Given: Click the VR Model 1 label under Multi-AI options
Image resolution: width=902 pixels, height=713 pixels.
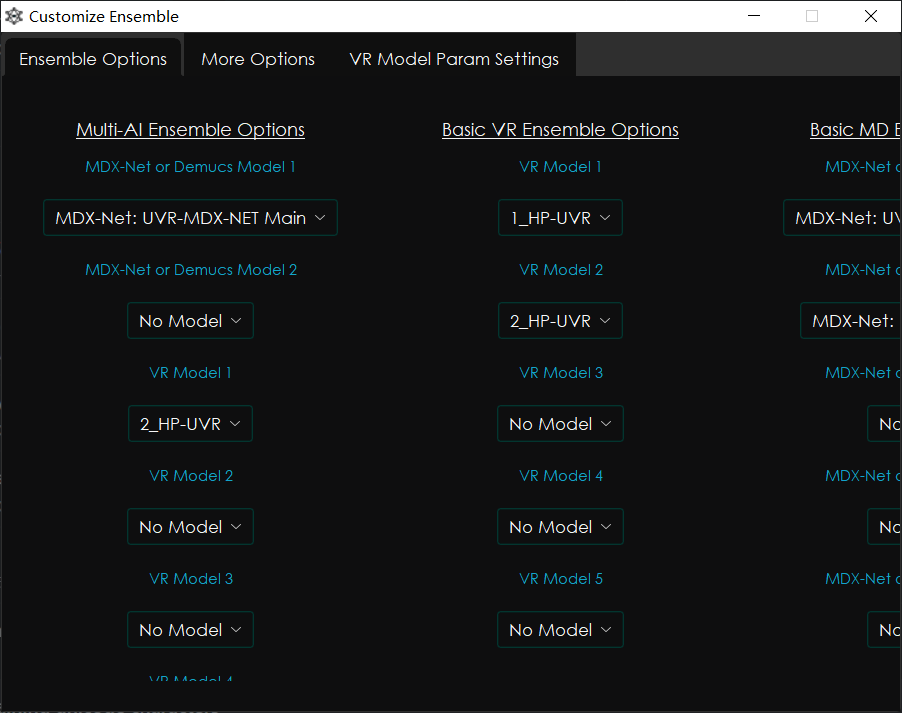Looking at the screenshot, I should 190,372.
